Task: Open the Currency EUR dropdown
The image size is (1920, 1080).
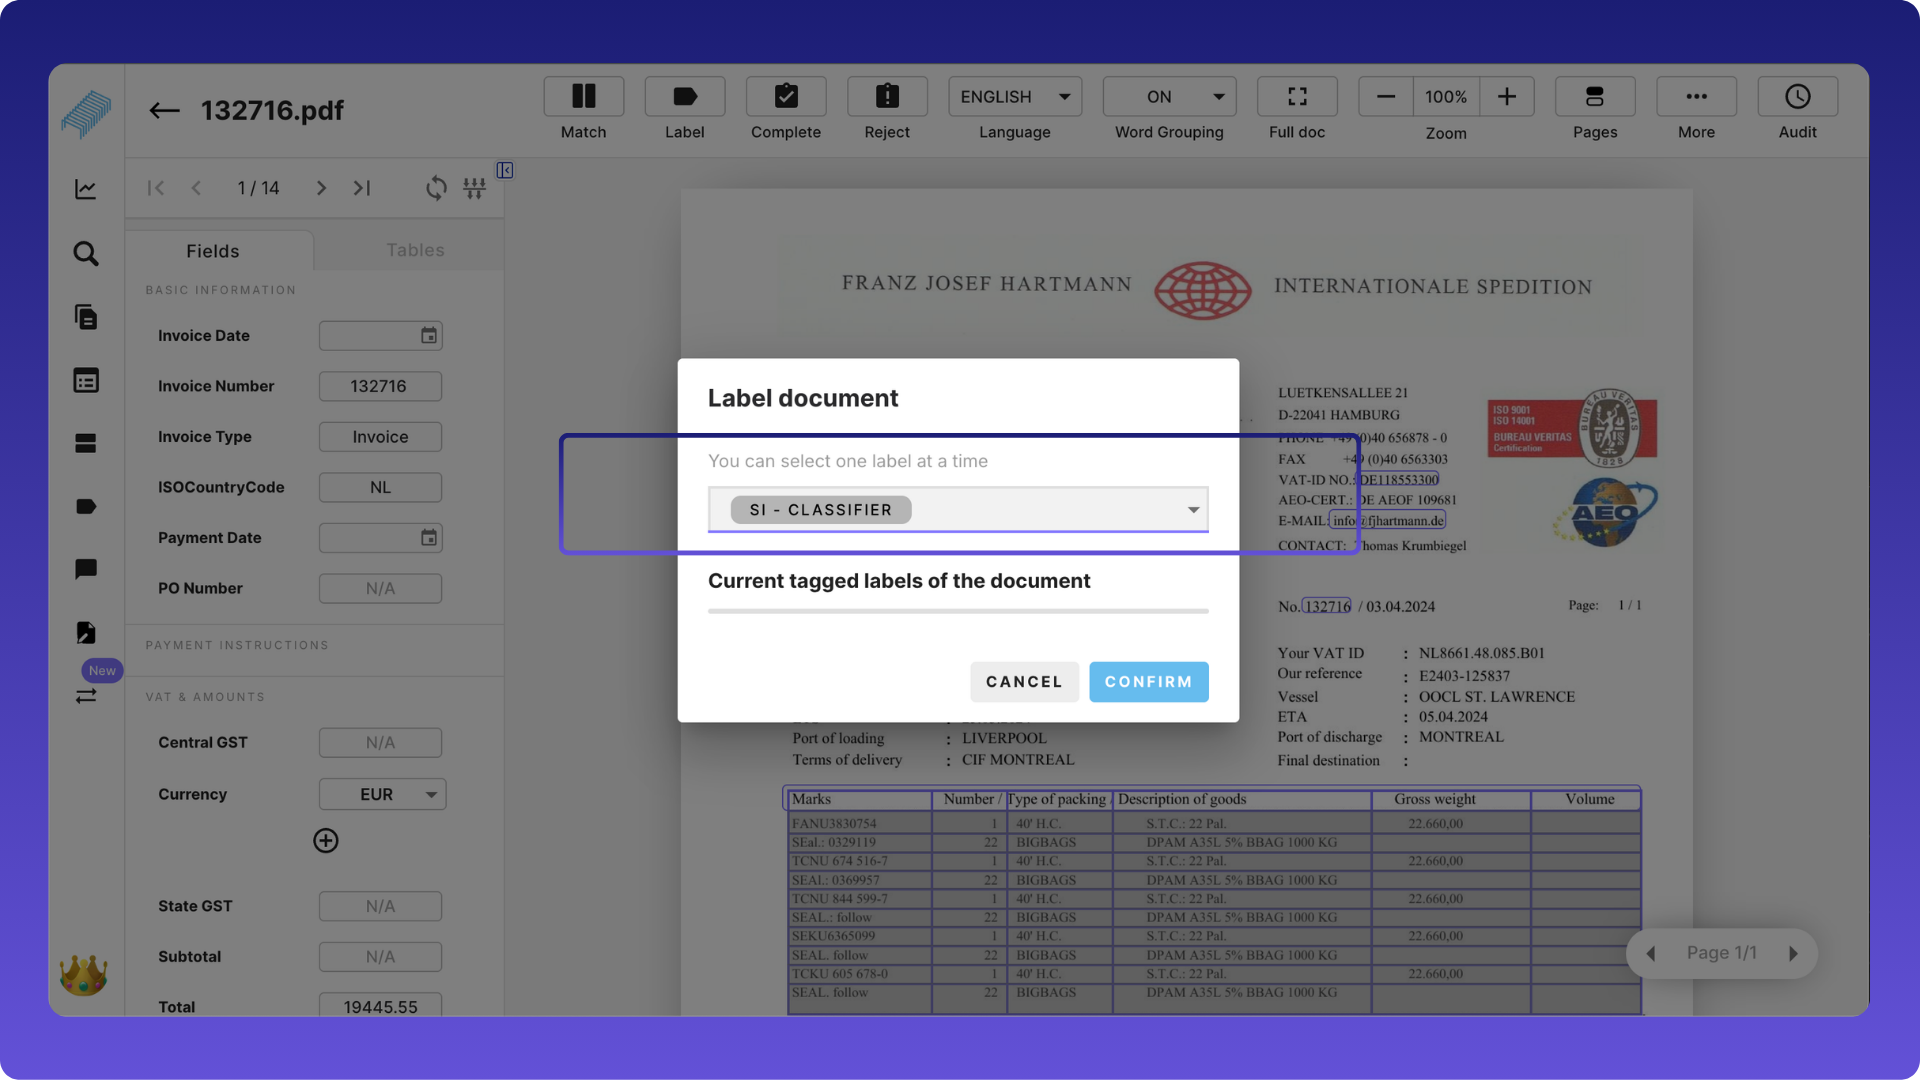Action: pyautogui.click(x=382, y=794)
